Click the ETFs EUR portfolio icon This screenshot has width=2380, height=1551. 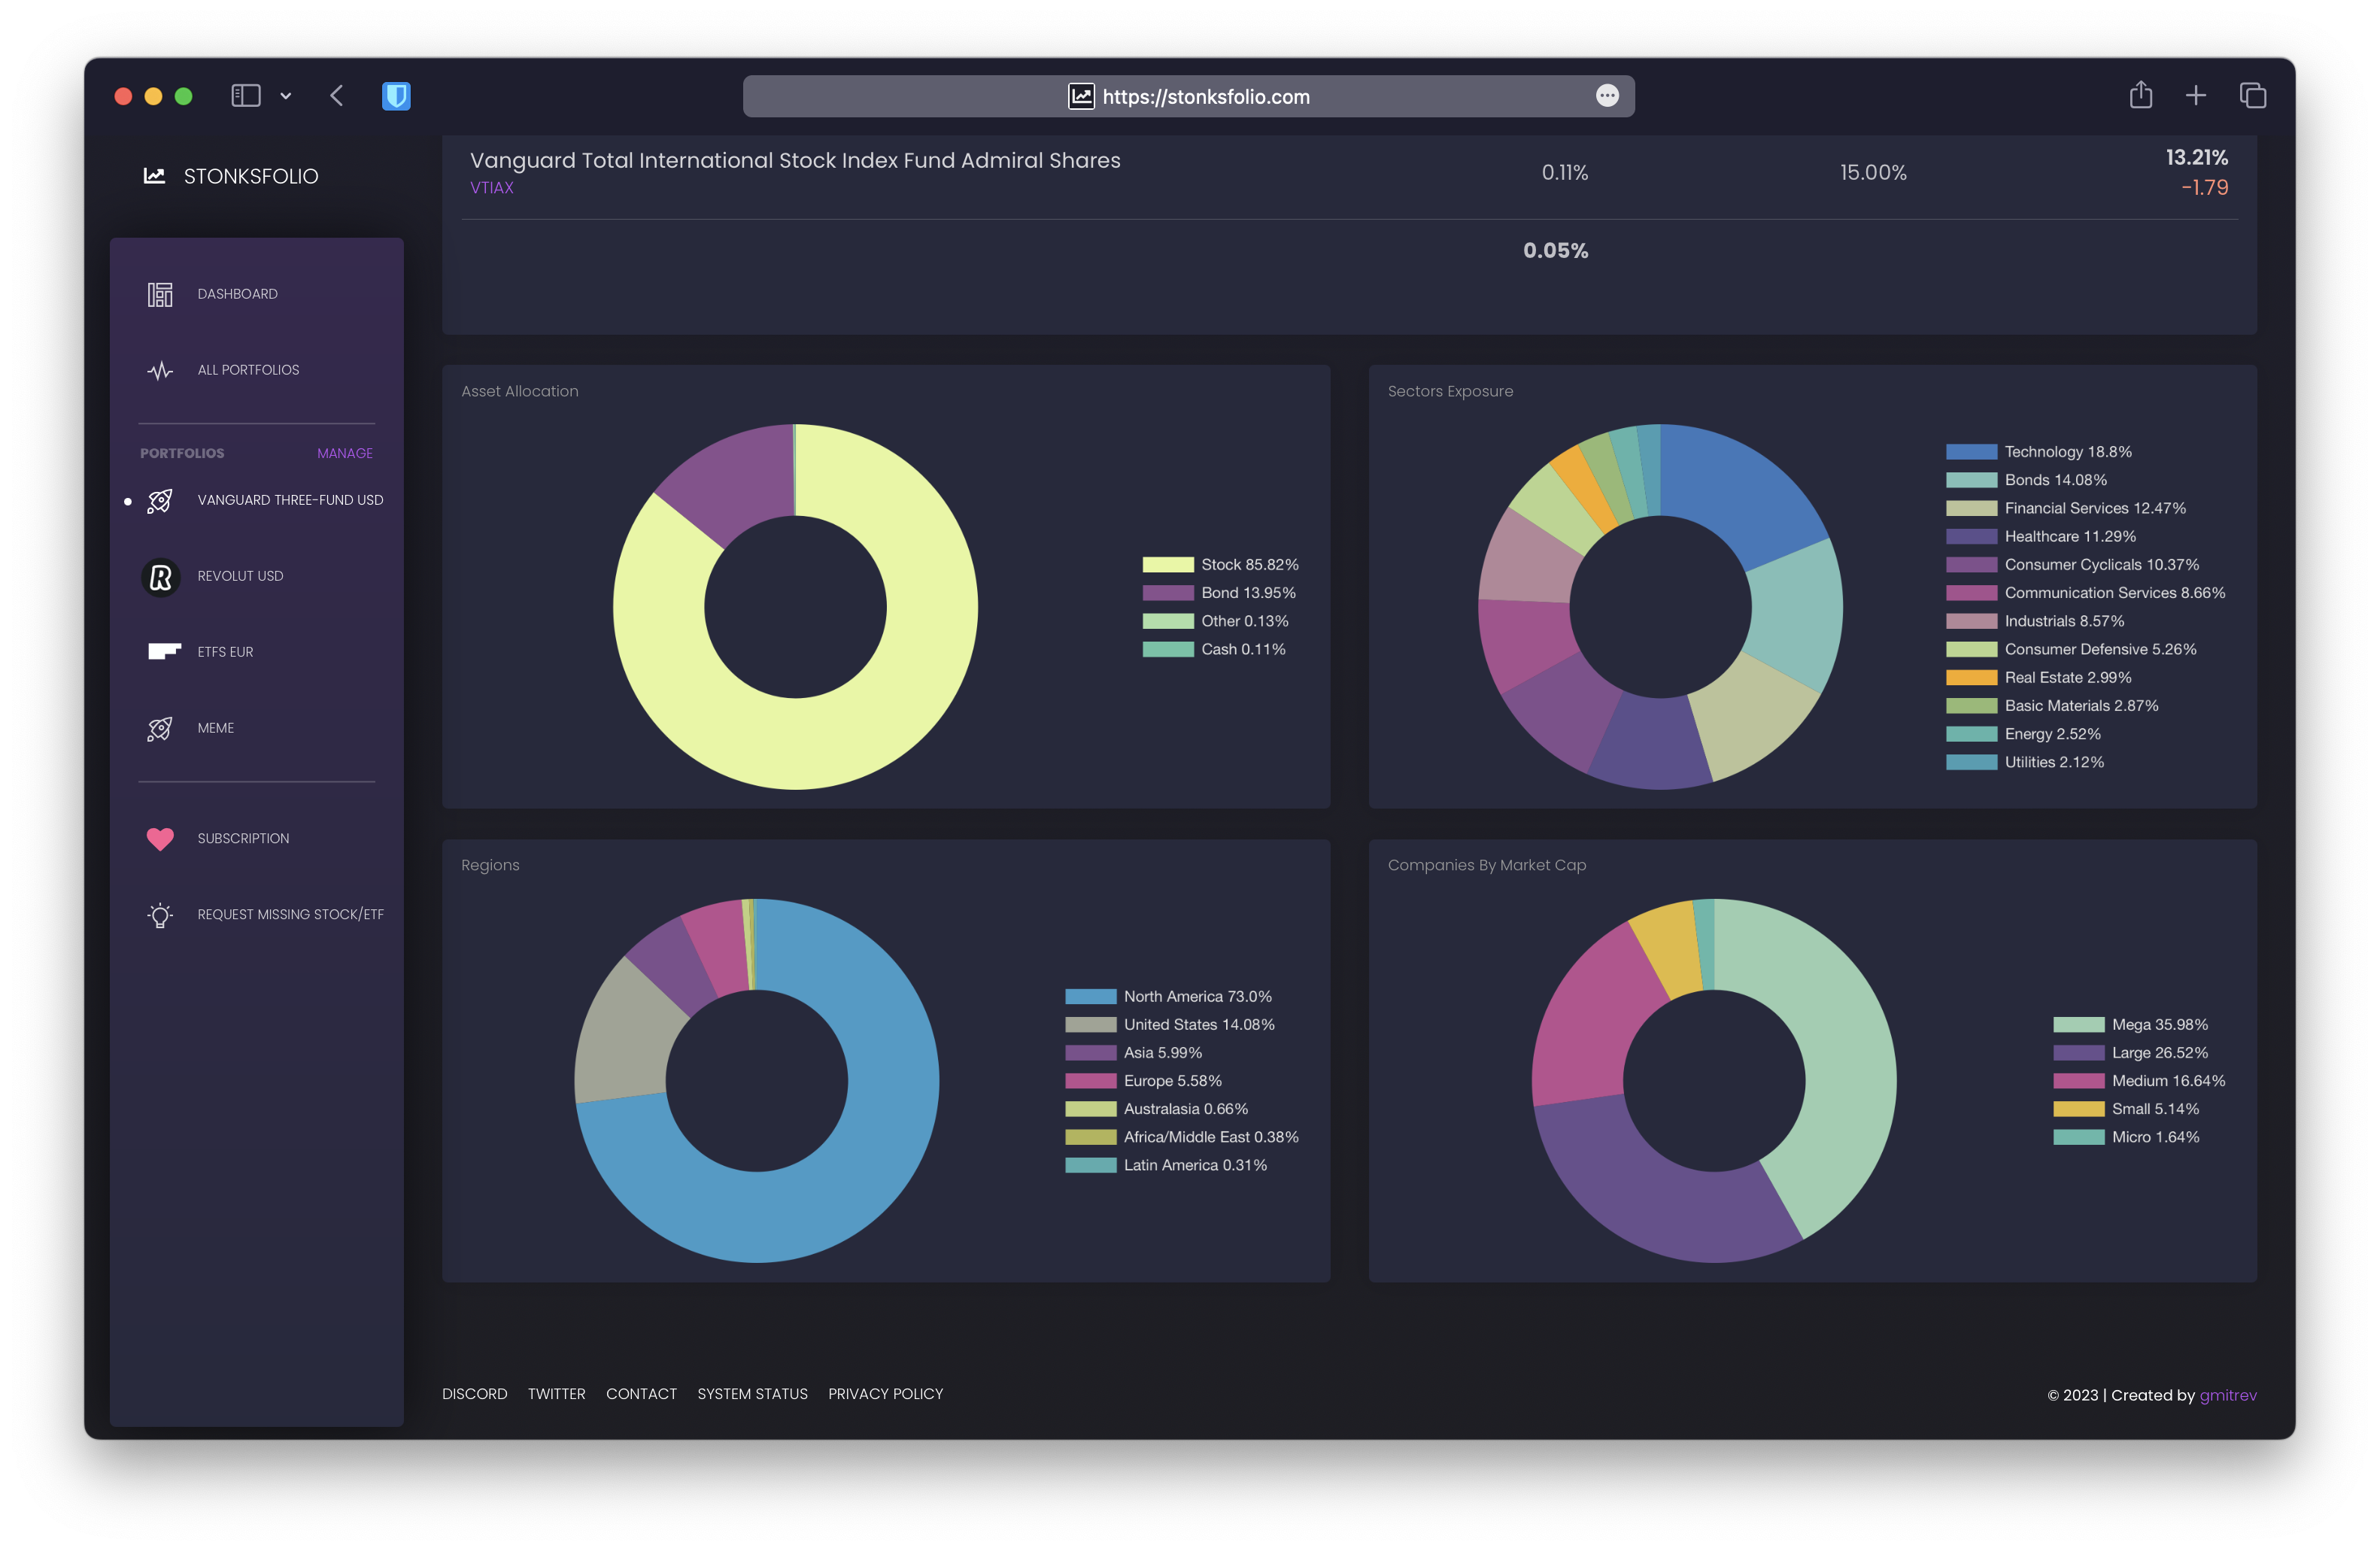(164, 651)
